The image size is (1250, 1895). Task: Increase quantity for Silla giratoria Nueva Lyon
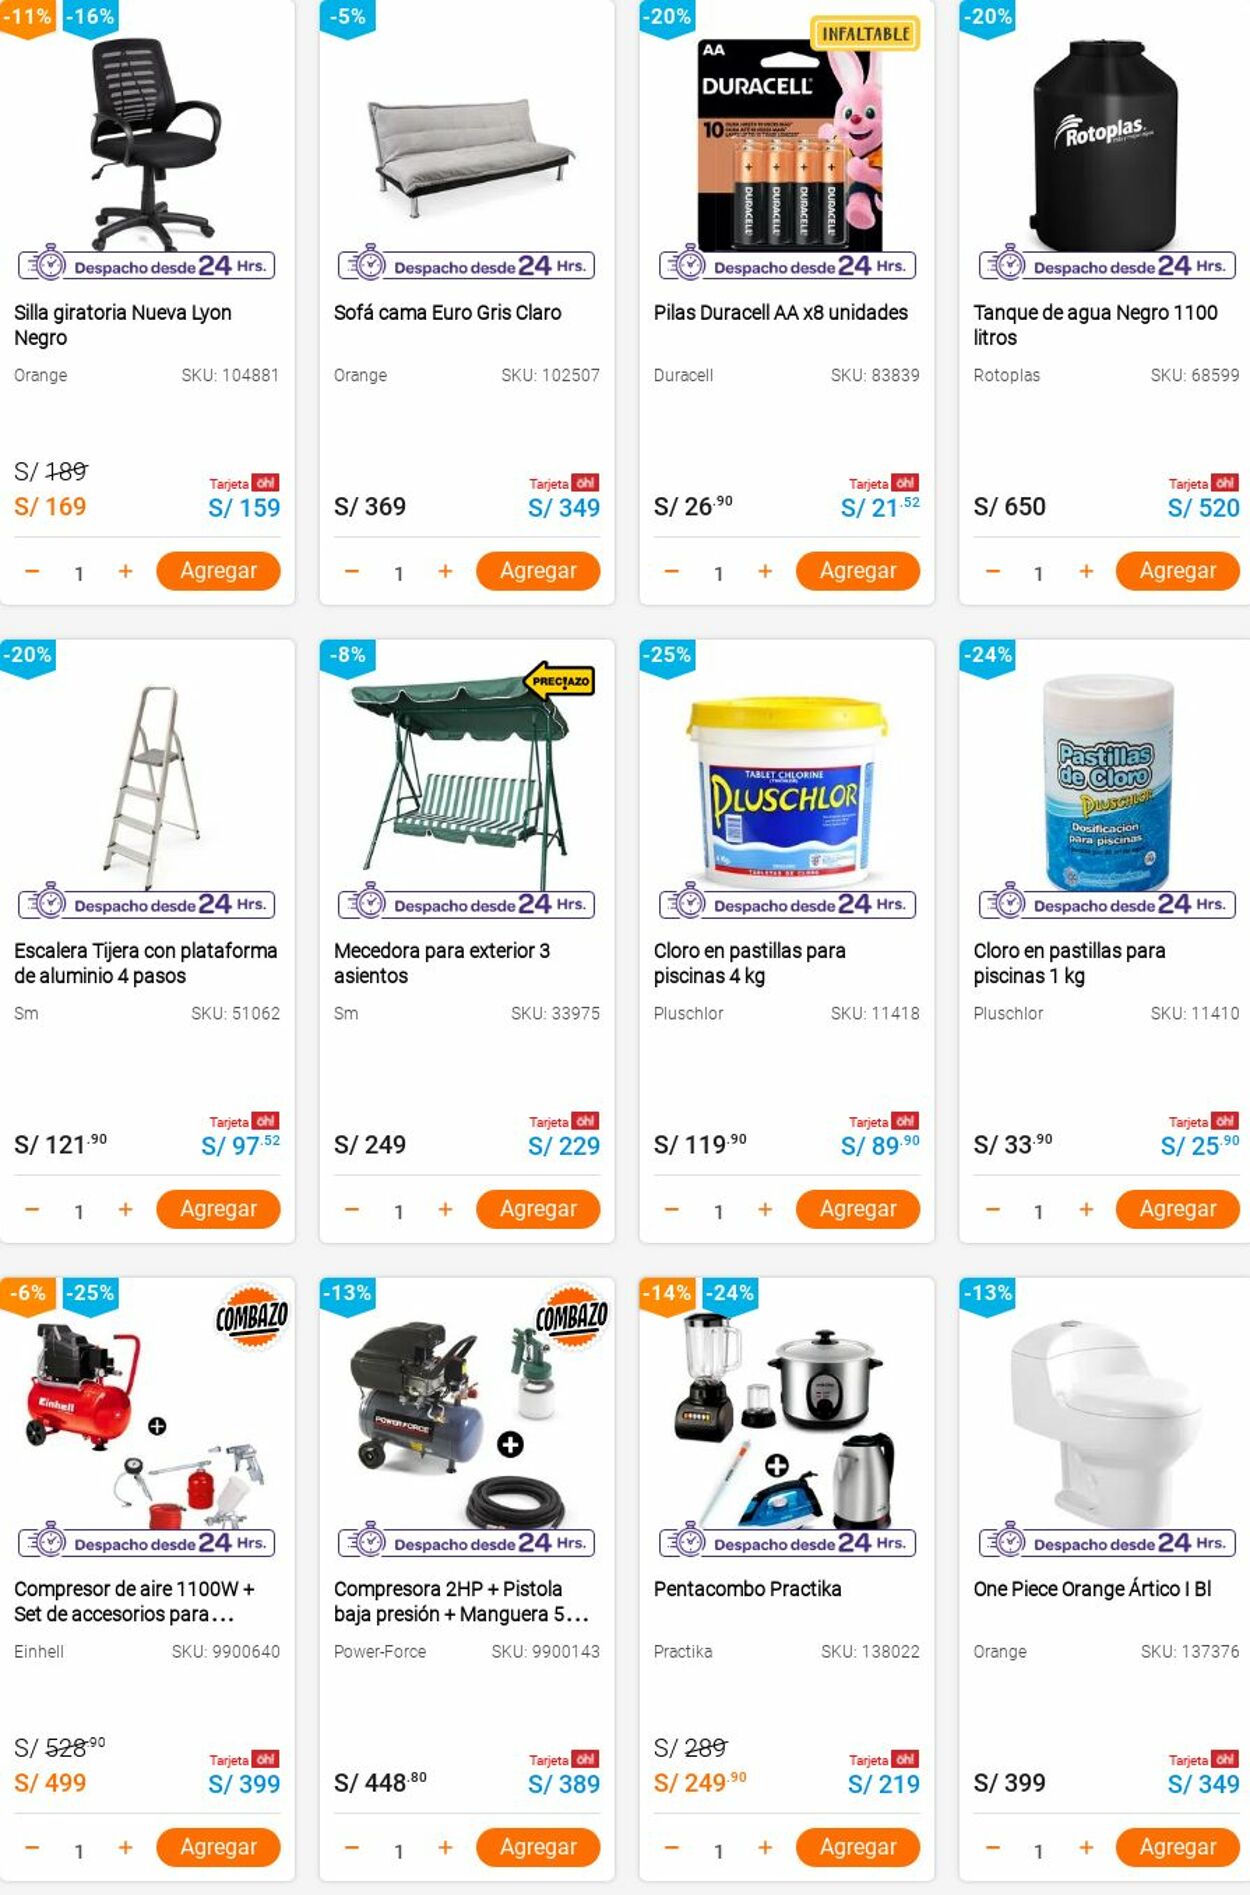pyautogui.click(x=125, y=571)
